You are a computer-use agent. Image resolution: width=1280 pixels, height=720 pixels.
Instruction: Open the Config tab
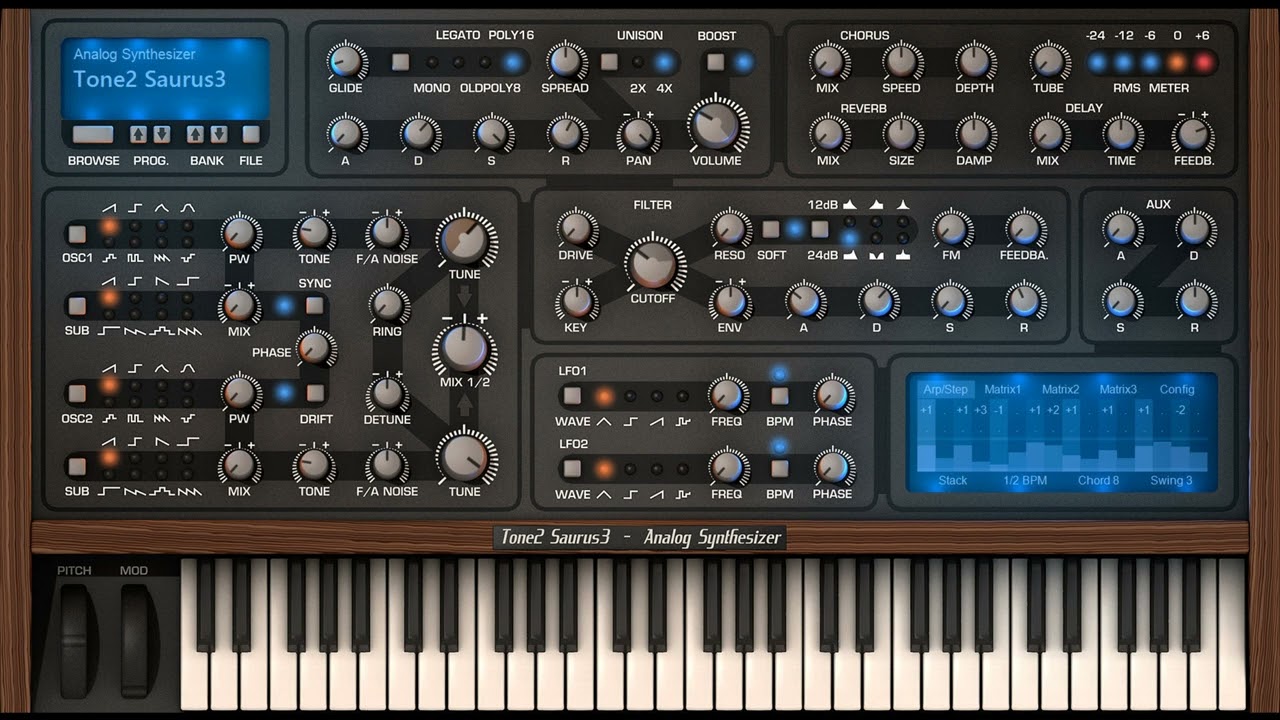[1177, 390]
